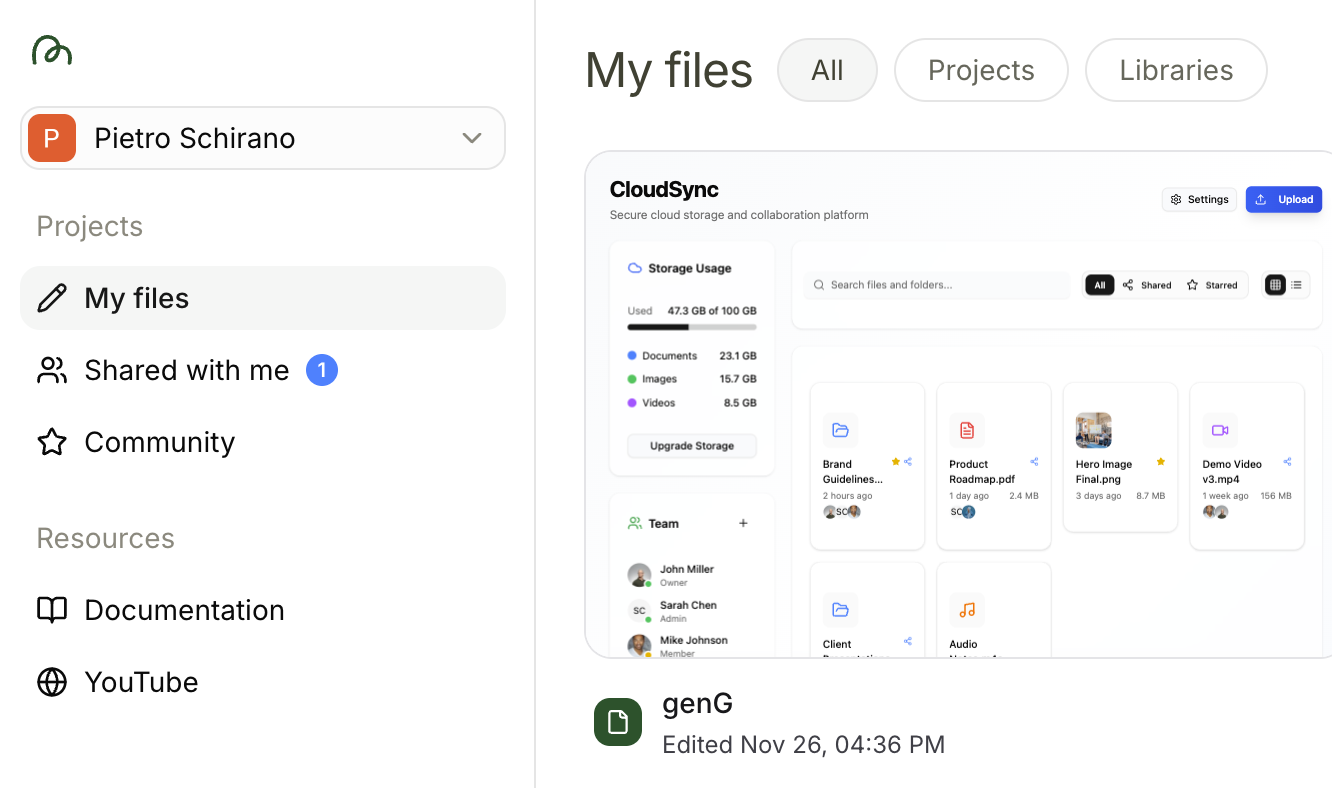Switch to the Projects tab
The width and height of the screenshot is (1332, 788).
[x=980, y=70]
